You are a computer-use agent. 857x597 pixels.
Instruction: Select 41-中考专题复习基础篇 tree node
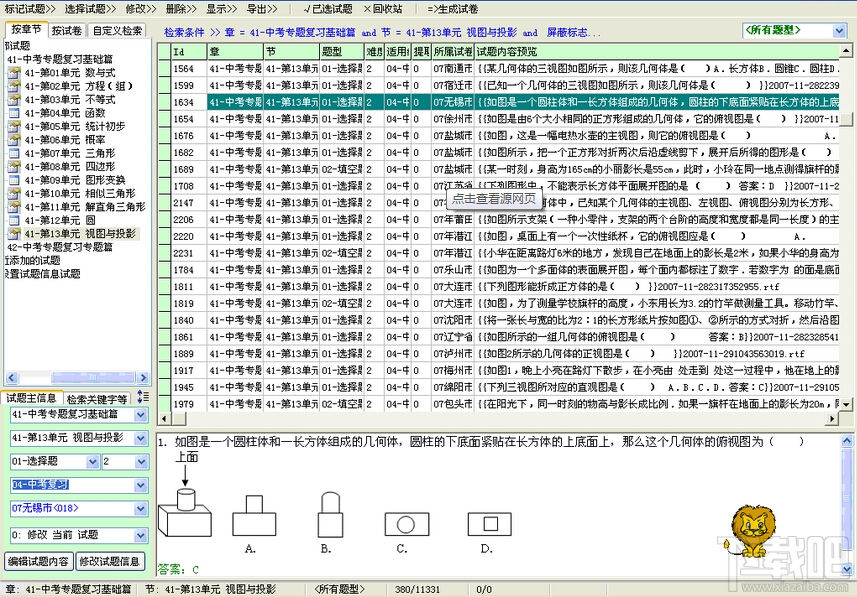[60, 59]
